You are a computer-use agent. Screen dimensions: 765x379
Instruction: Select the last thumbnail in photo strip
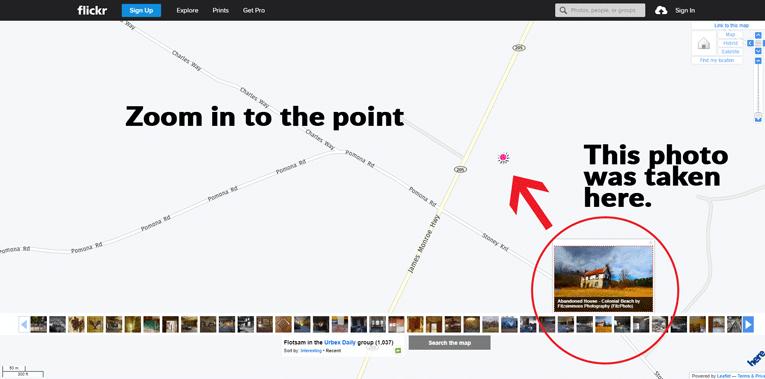[734, 324]
